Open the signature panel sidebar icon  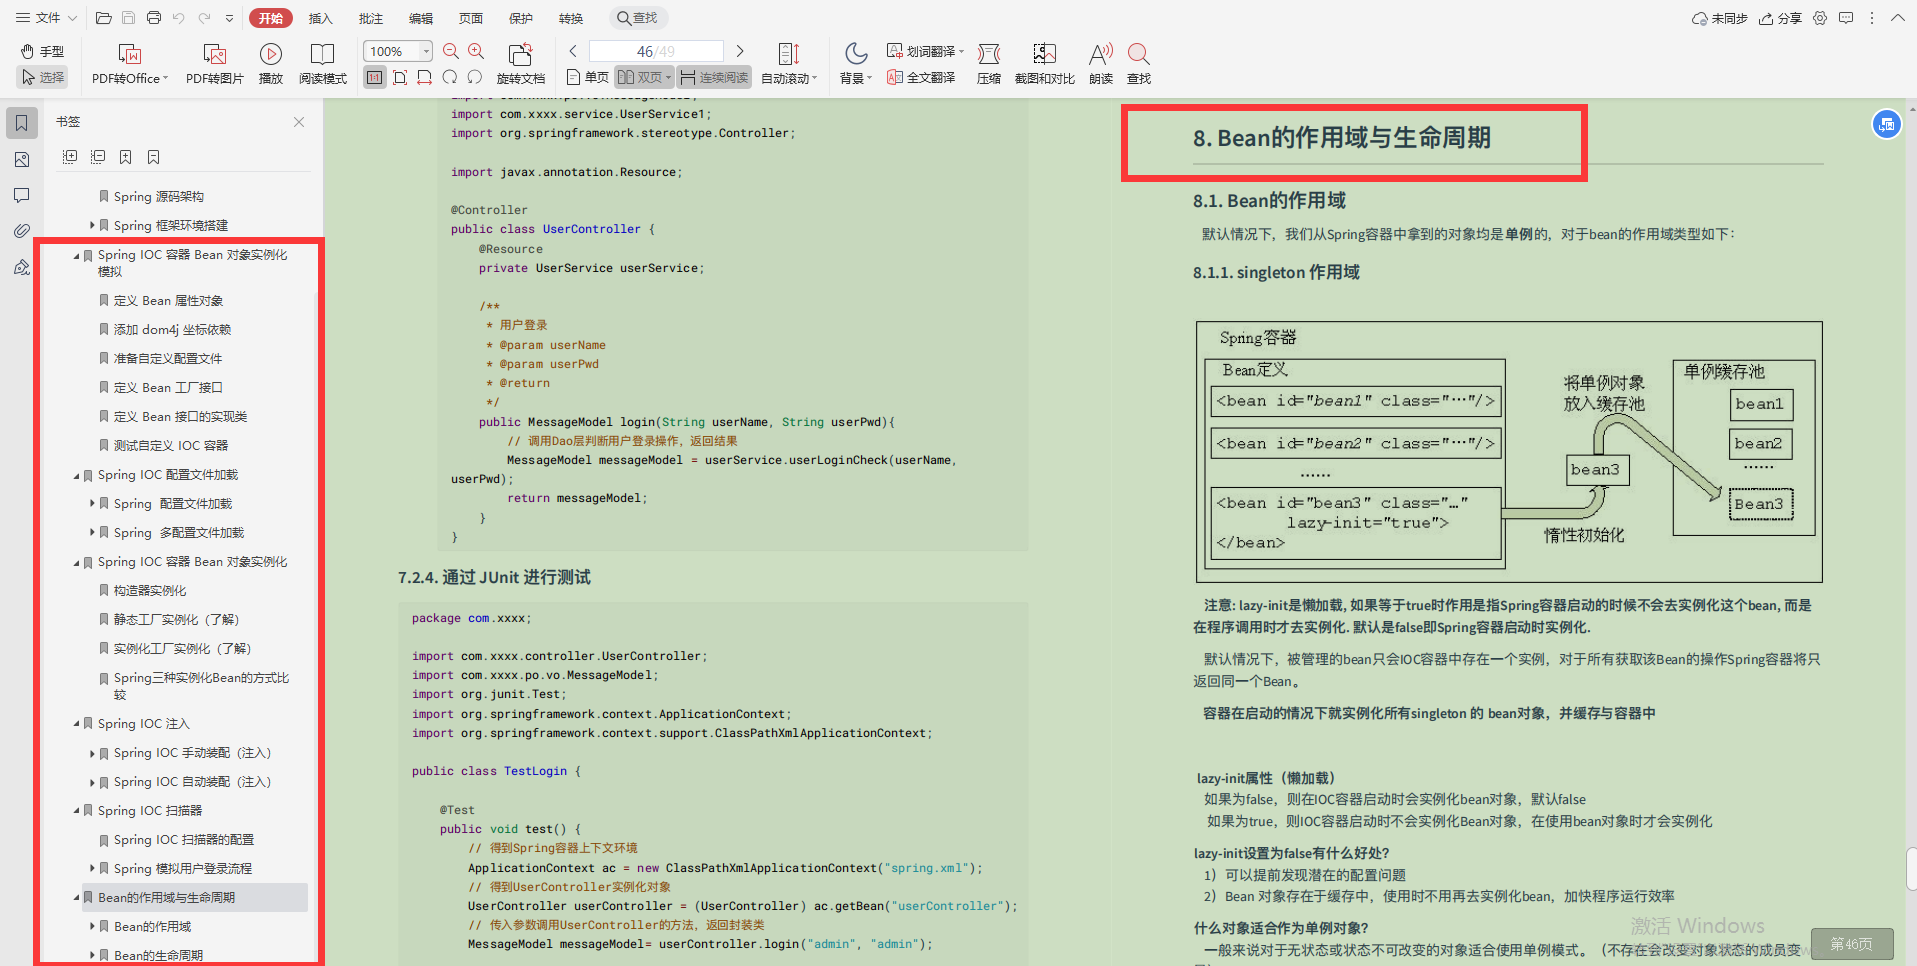coord(22,267)
